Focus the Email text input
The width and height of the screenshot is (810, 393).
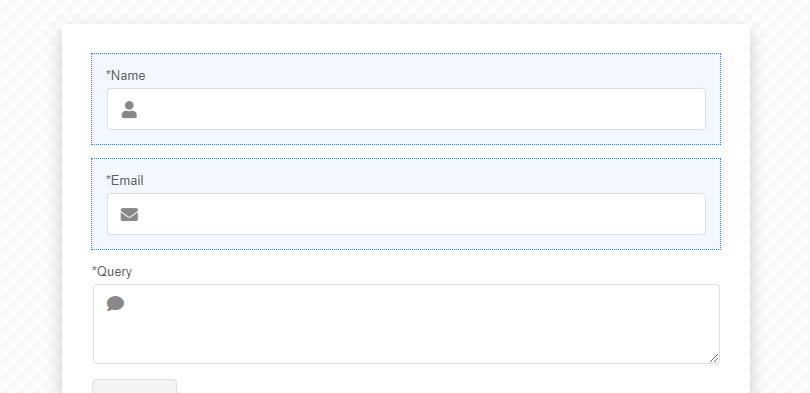pos(406,214)
